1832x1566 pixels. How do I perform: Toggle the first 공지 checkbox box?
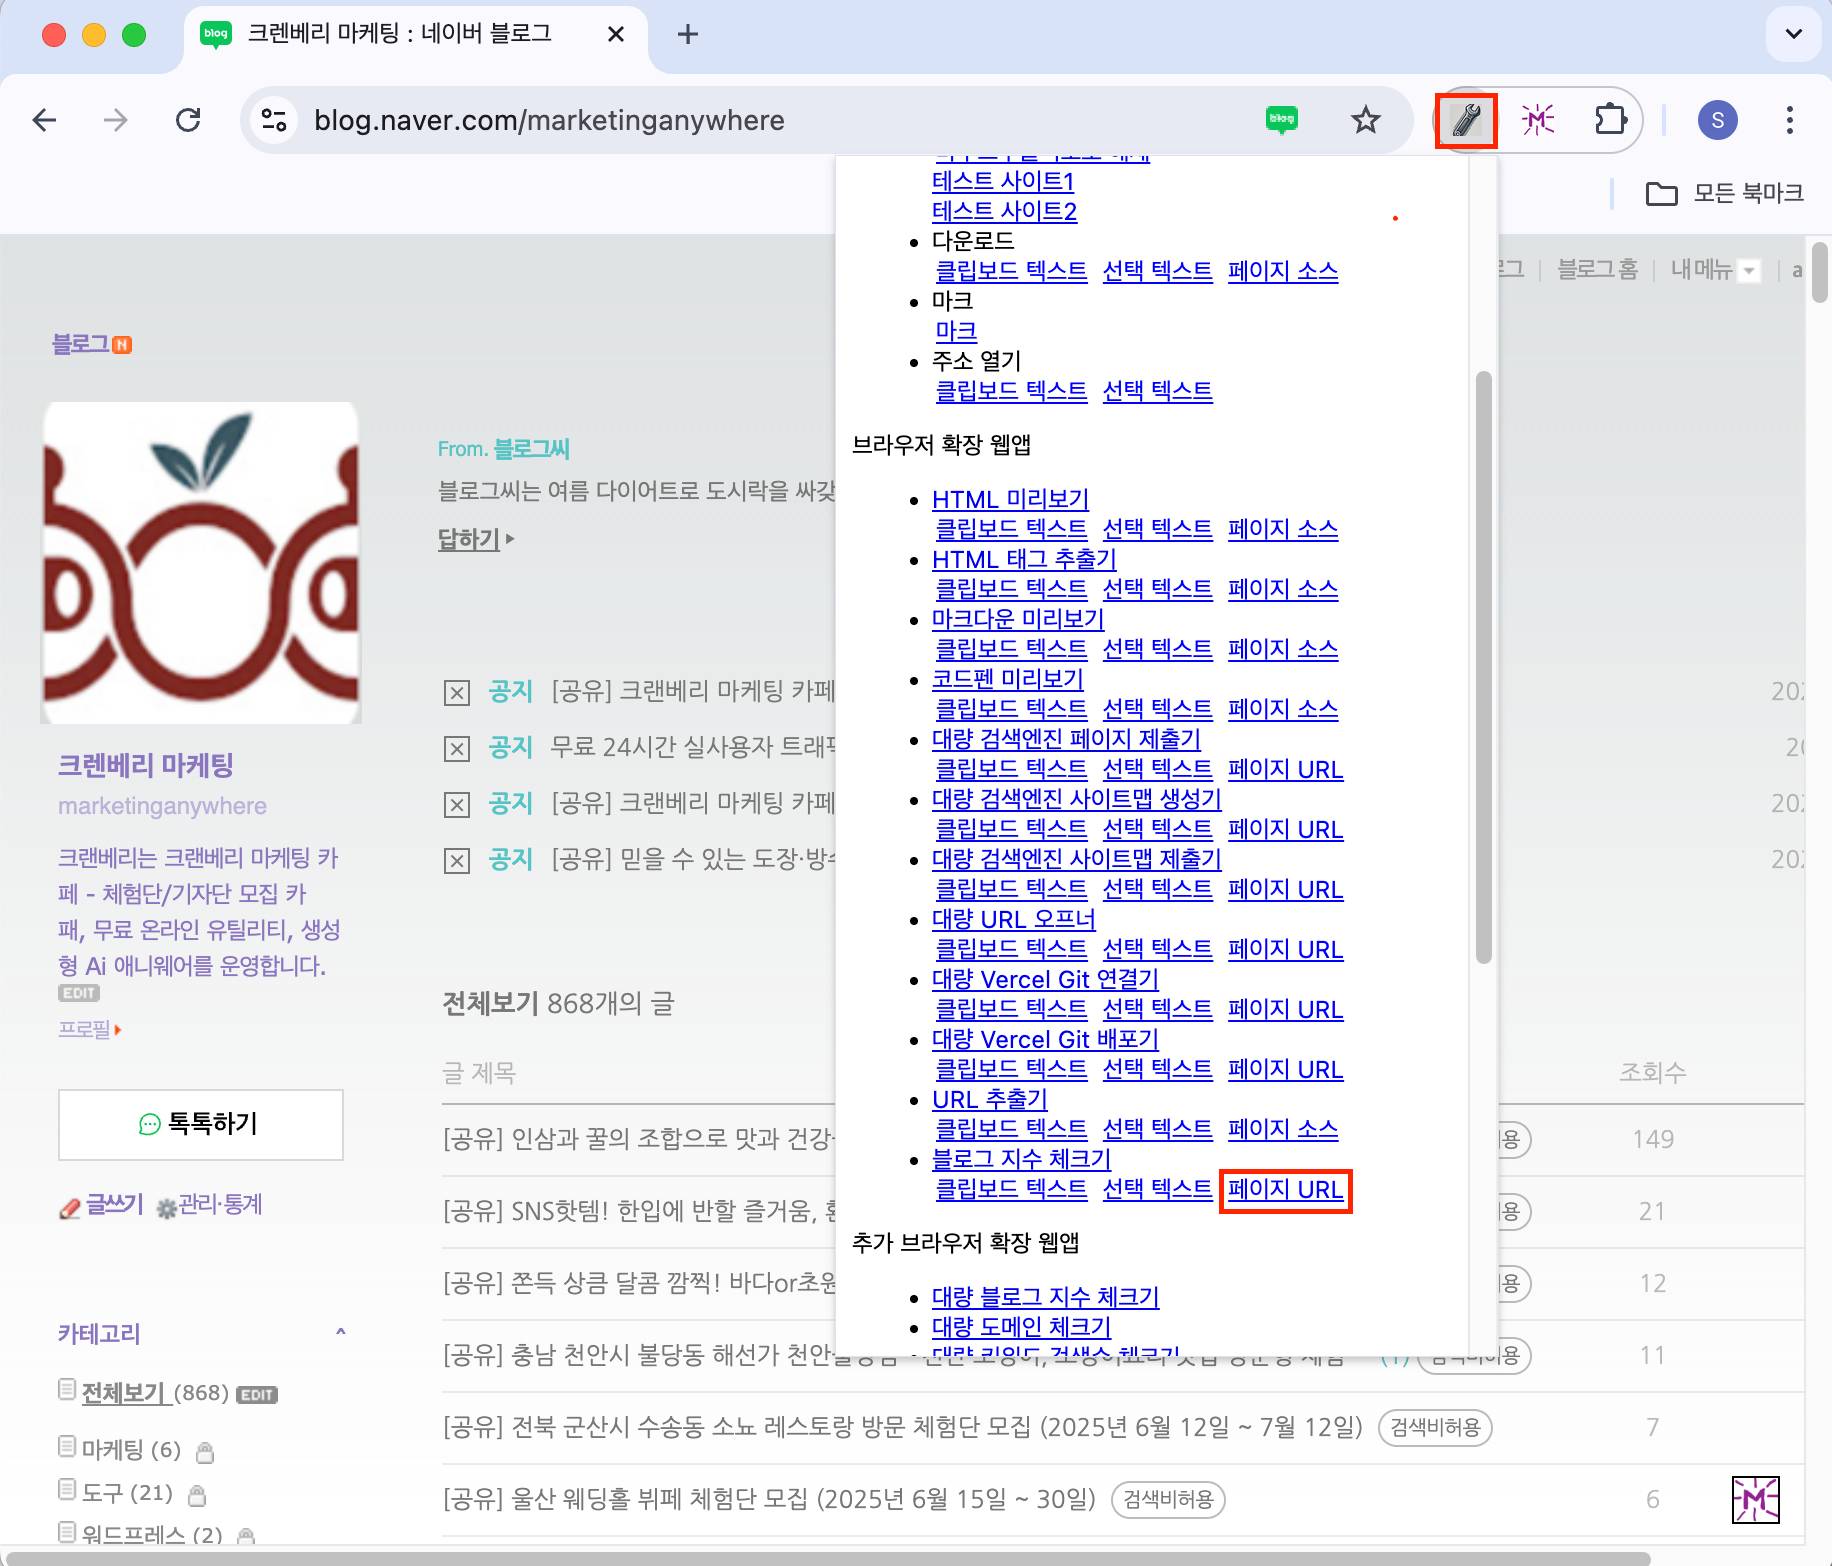pos(457,693)
